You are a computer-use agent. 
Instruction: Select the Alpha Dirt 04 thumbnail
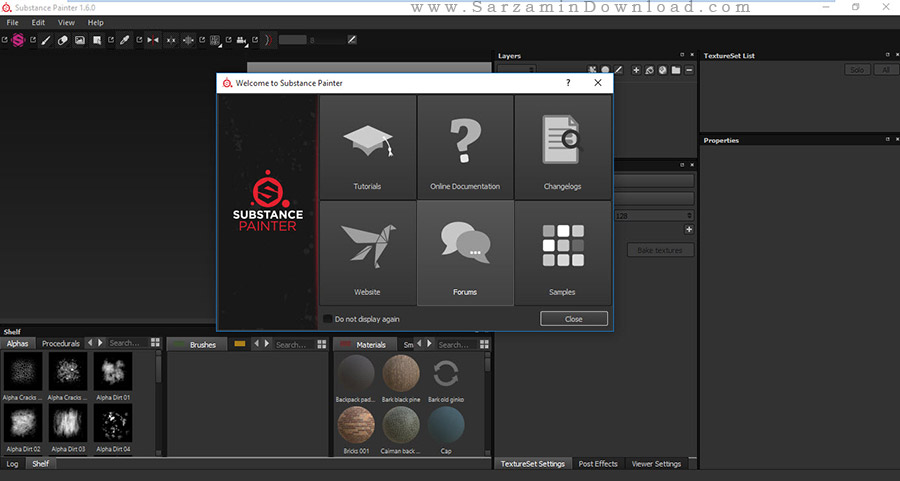coord(112,423)
